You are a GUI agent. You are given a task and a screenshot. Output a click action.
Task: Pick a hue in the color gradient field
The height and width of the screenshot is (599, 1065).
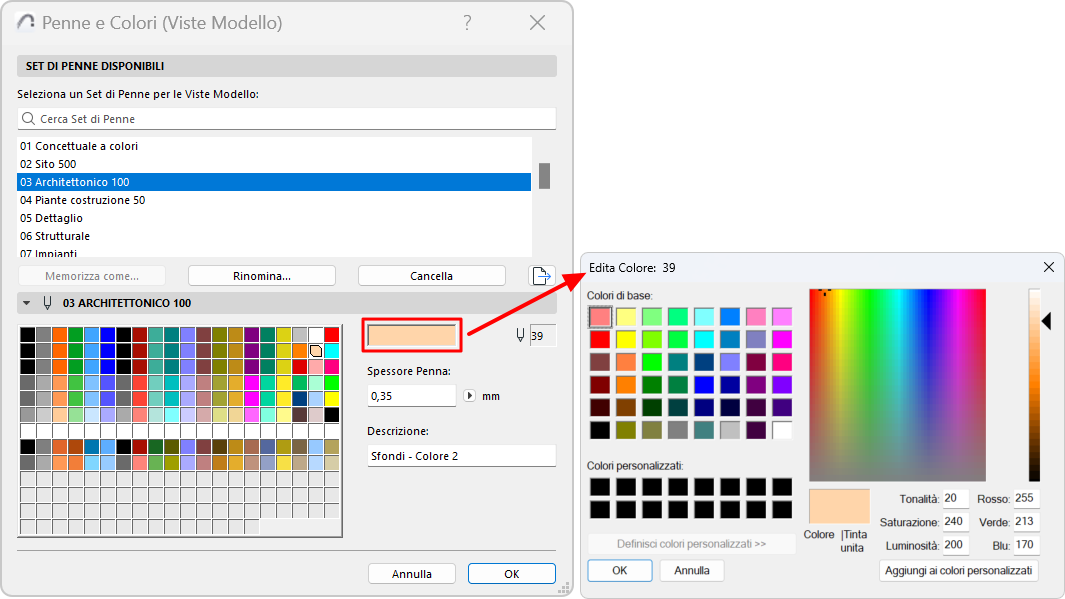[895, 385]
